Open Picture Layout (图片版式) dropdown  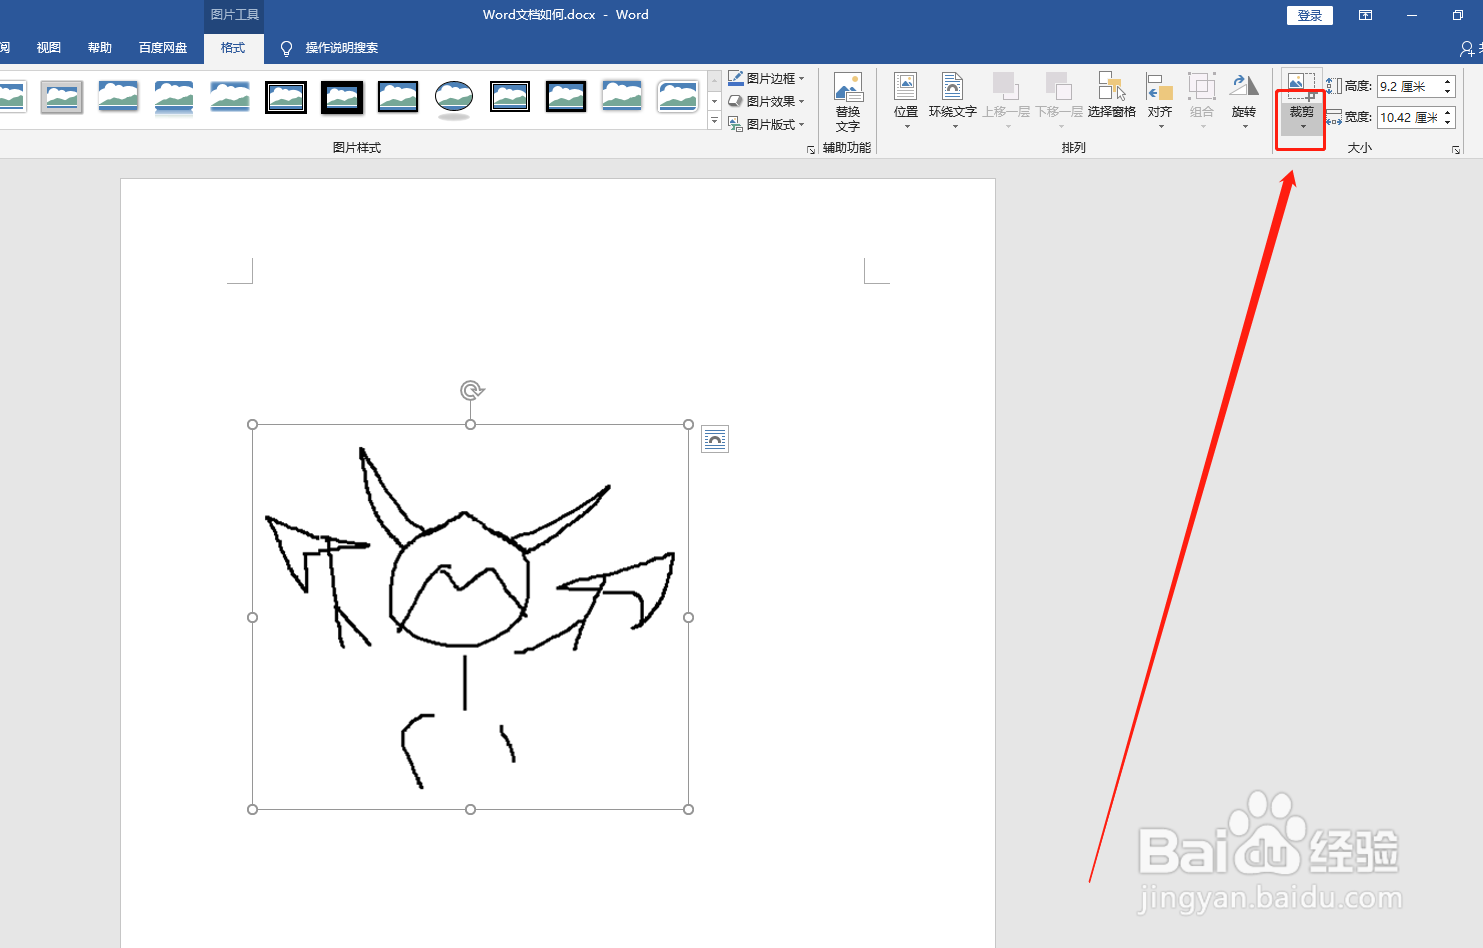766,124
